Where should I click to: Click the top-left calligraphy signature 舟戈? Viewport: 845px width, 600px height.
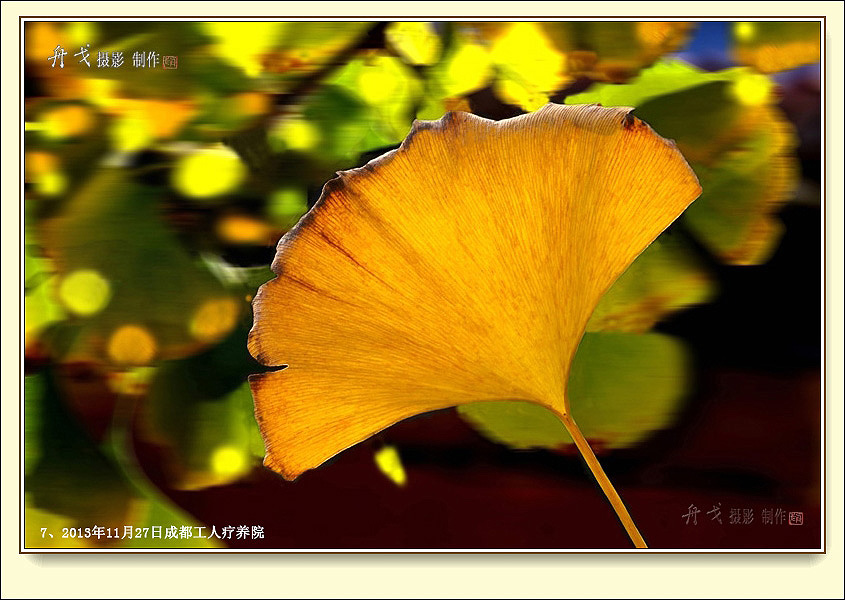69,57
